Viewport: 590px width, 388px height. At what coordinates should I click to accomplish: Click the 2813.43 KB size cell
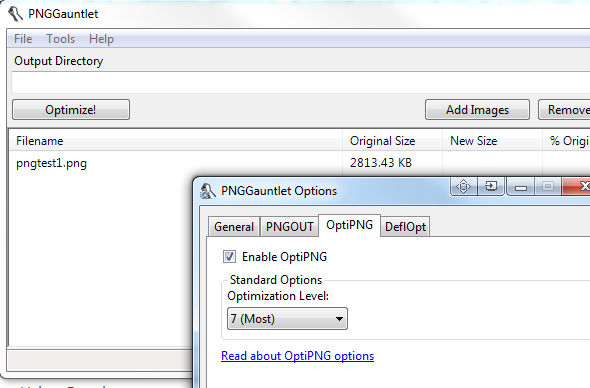pyautogui.click(x=381, y=163)
